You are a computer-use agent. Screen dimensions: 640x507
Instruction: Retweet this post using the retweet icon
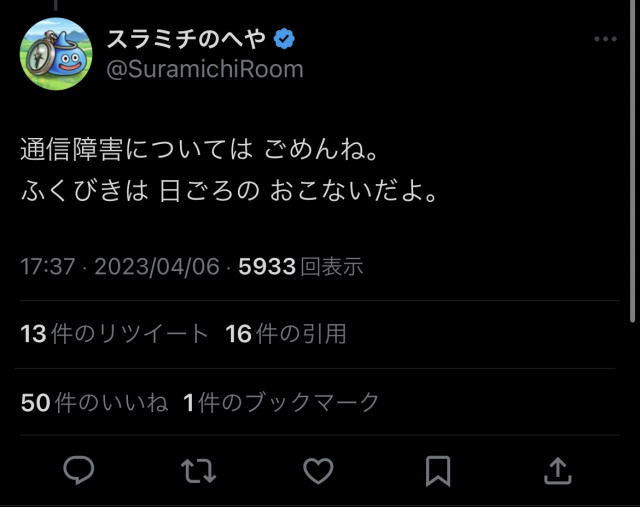[x=198, y=471]
